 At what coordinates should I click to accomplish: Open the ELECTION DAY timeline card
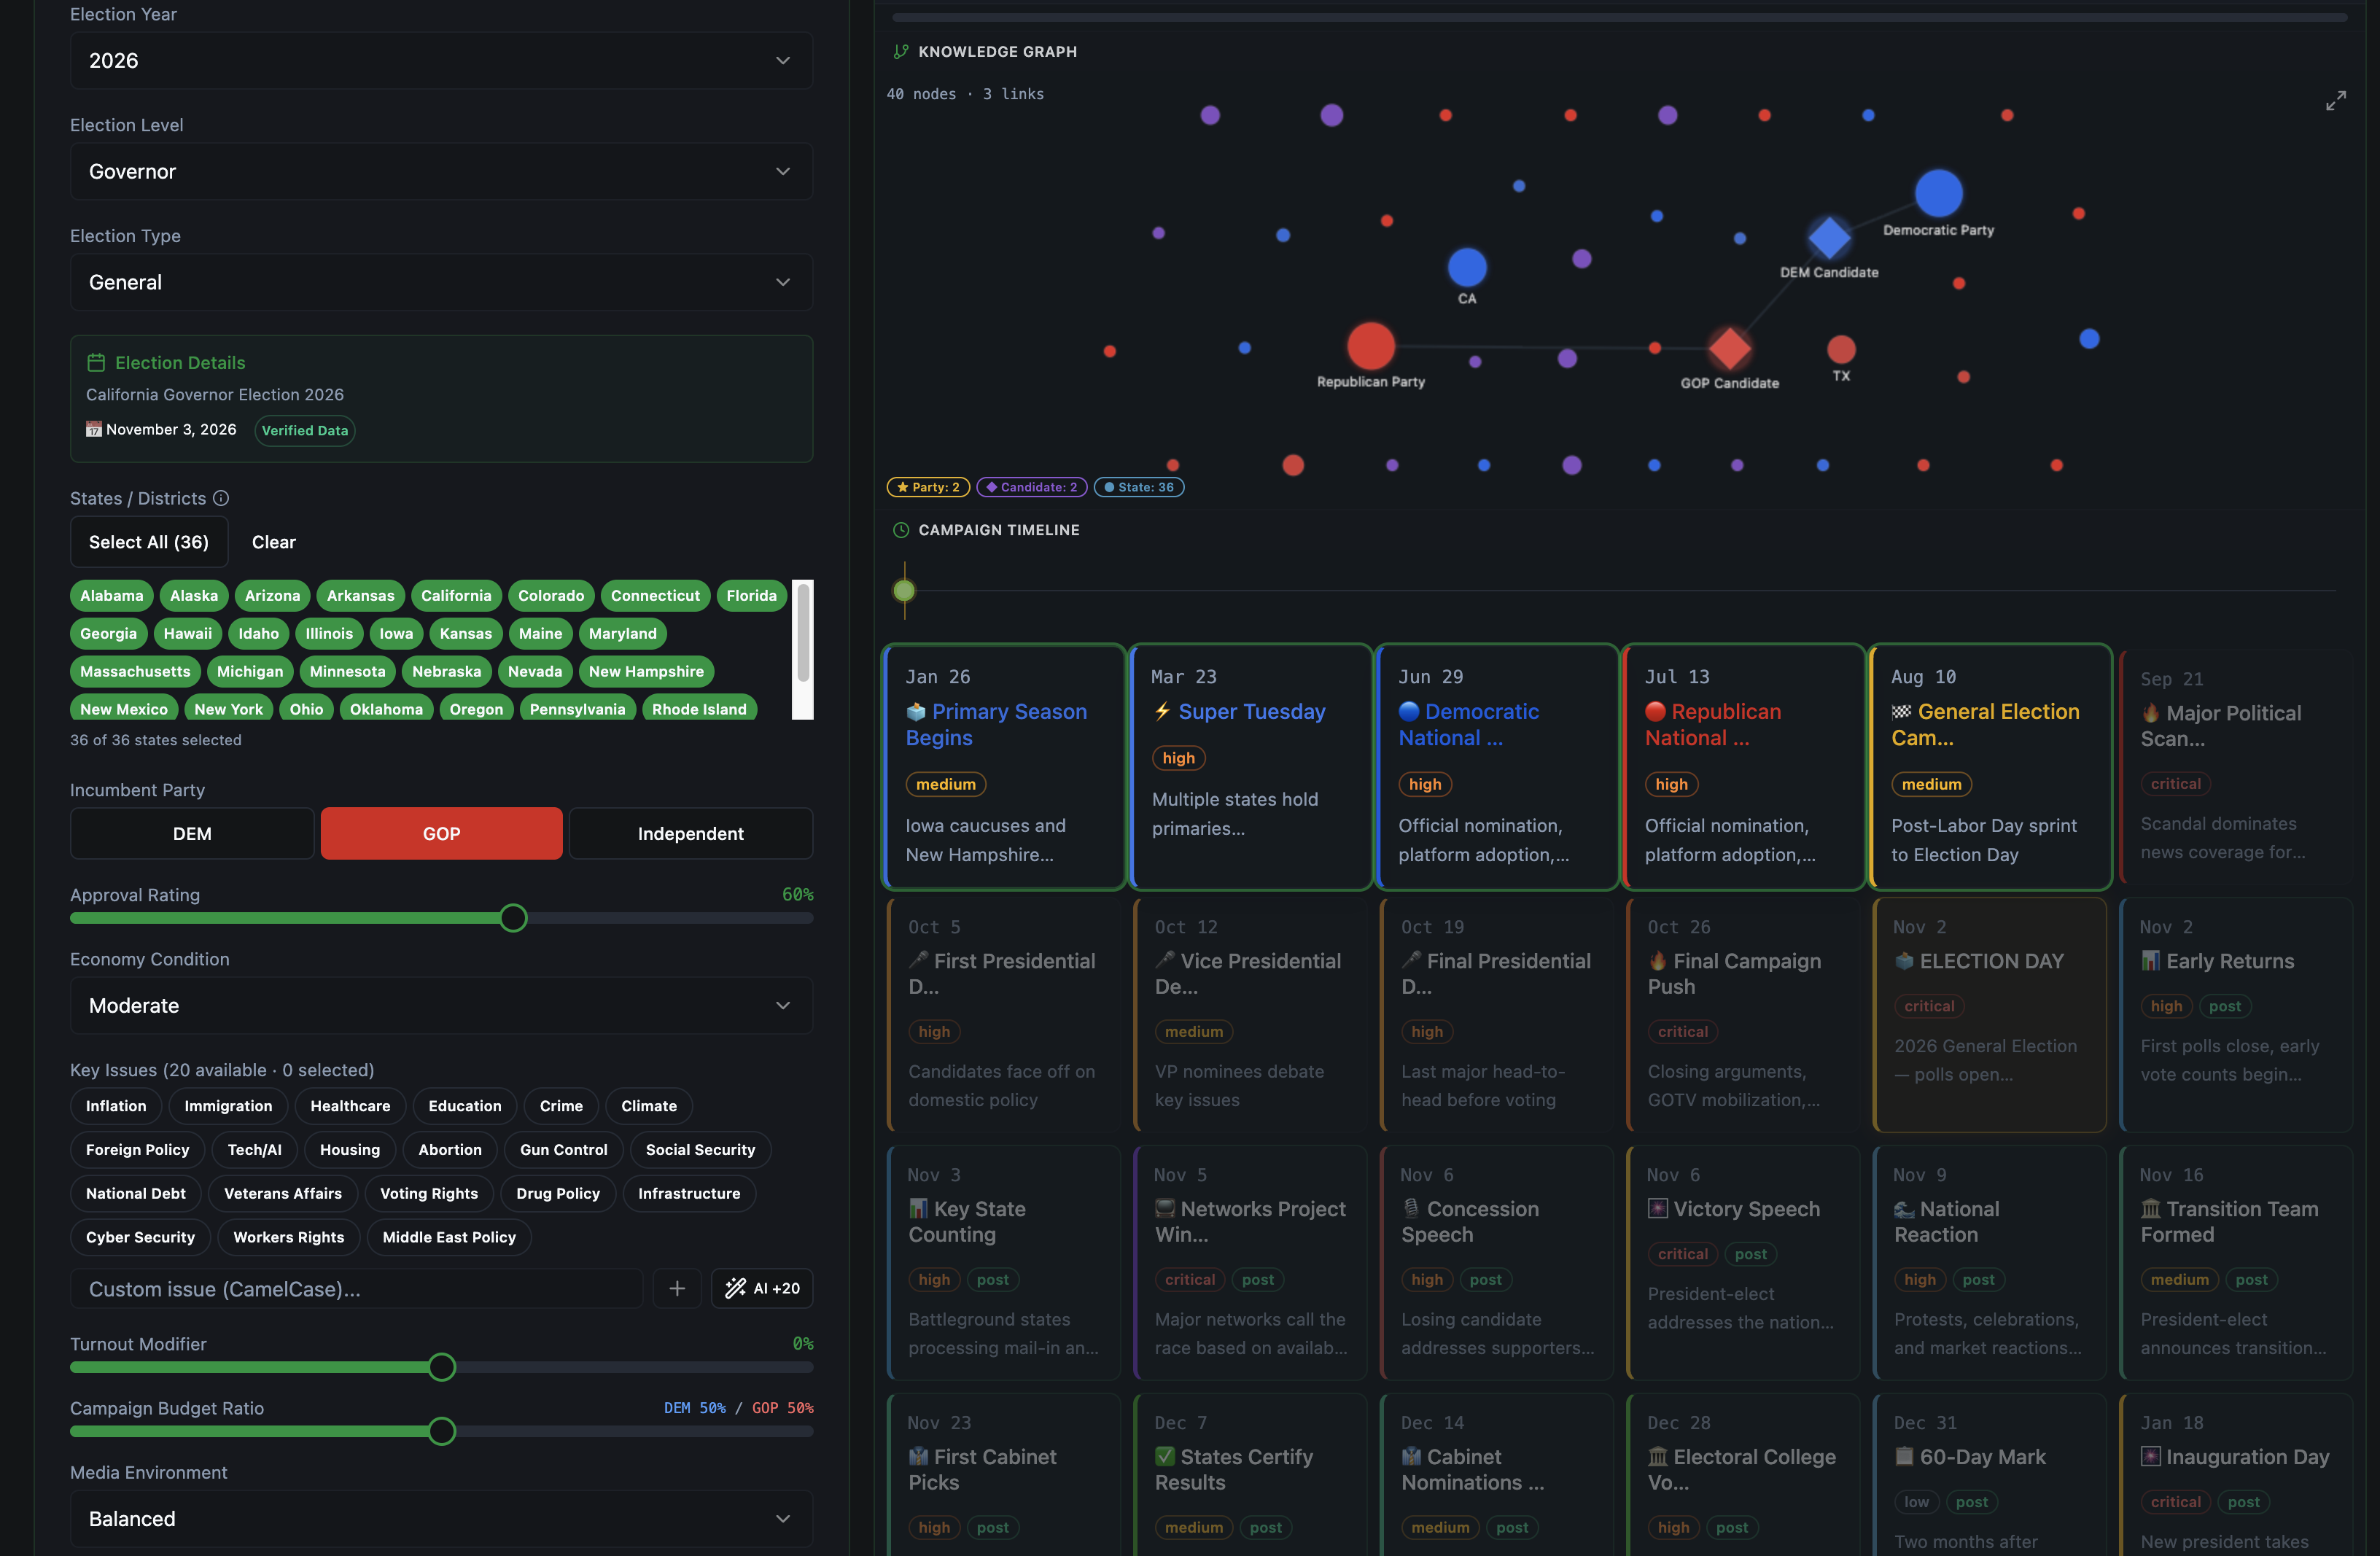[1990, 1015]
